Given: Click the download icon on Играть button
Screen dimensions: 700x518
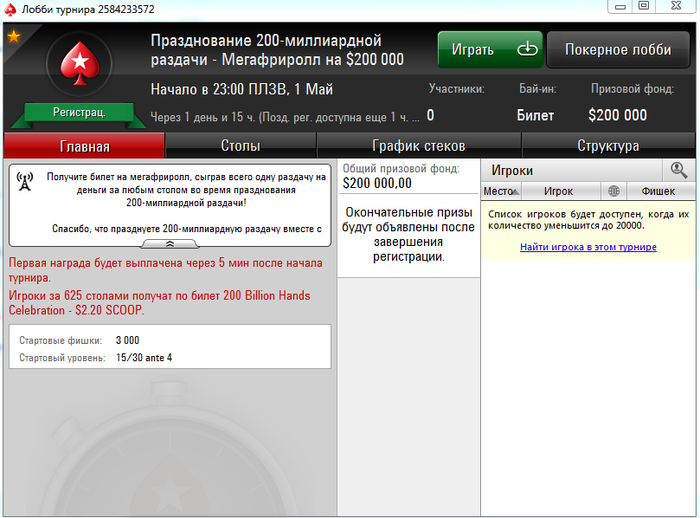Looking at the screenshot, I should click(527, 49).
